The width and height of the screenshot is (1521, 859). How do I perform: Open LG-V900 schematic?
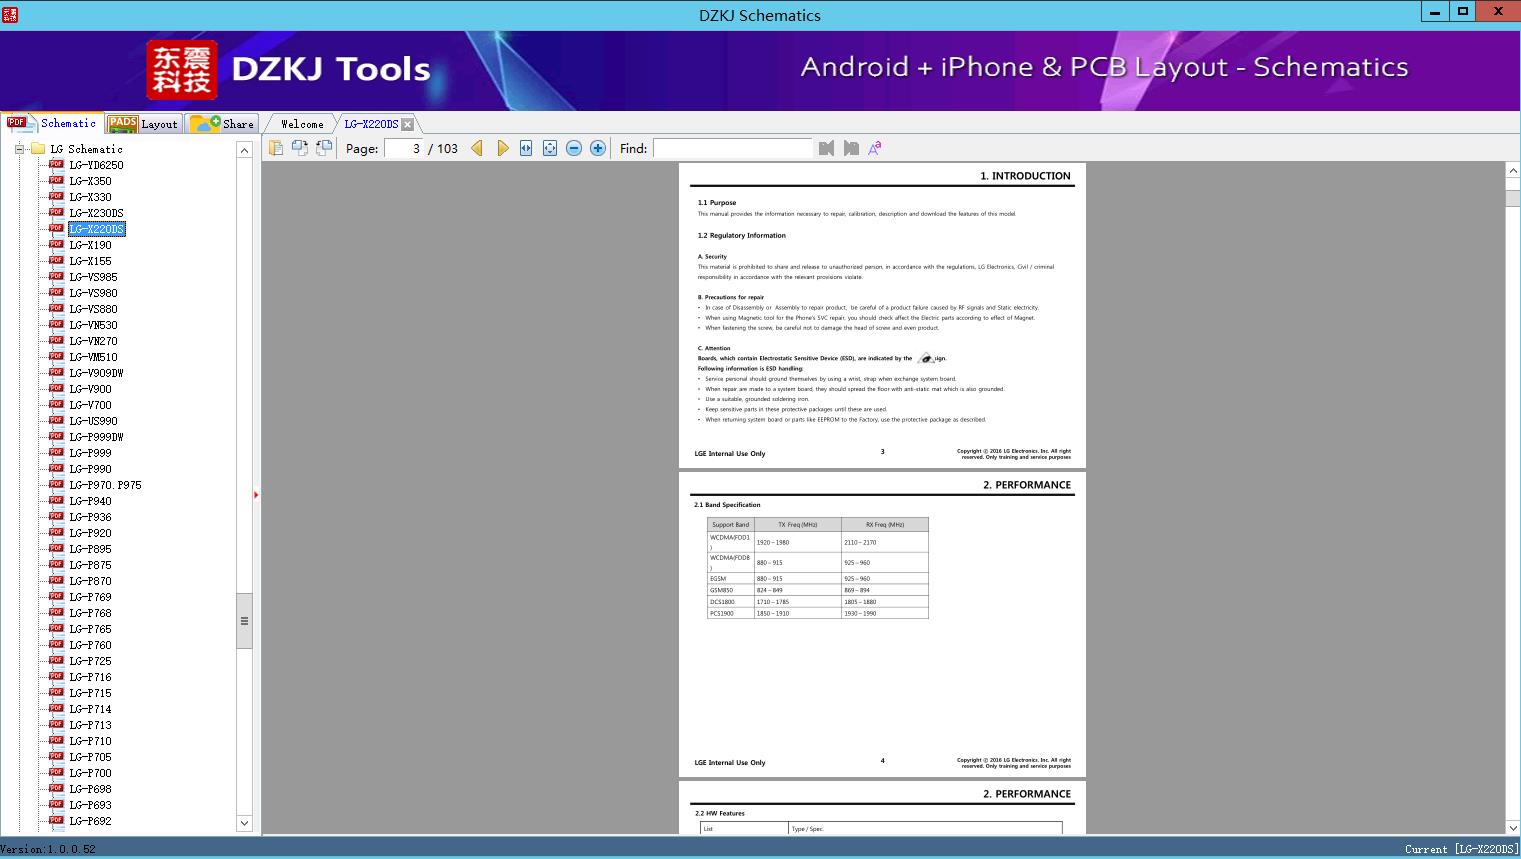tap(90, 389)
